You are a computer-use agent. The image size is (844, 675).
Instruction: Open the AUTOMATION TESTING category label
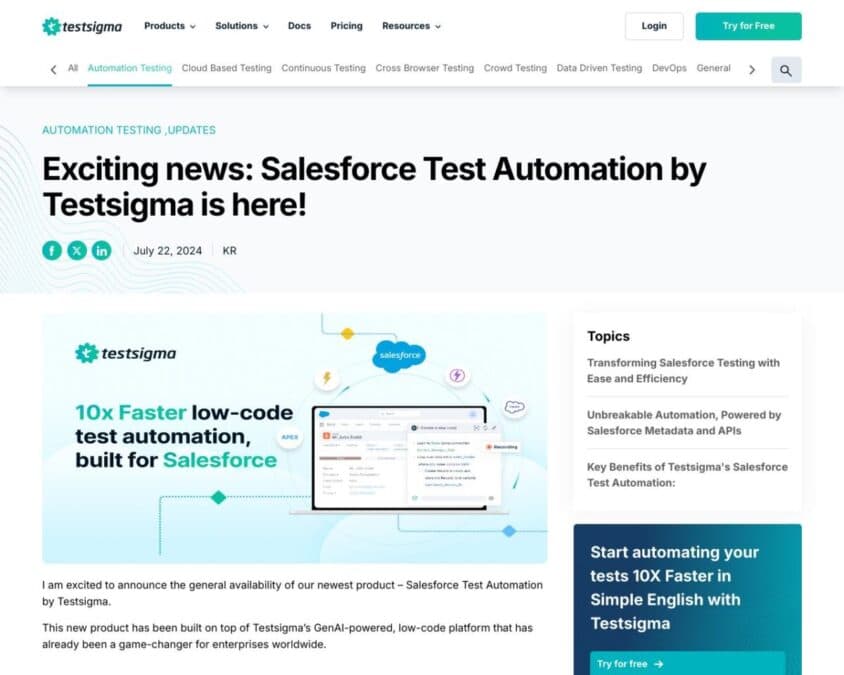[102, 130]
